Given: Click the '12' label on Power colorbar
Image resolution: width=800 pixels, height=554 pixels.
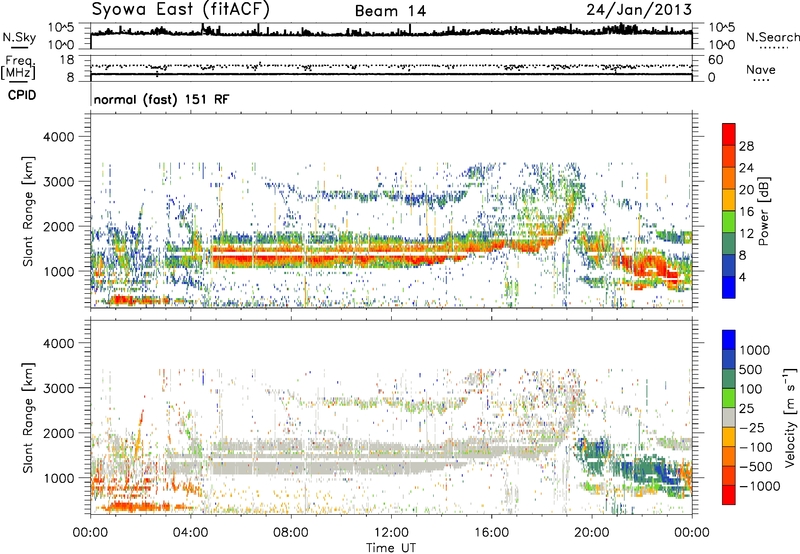Looking at the screenshot, I should tap(746, 234).
